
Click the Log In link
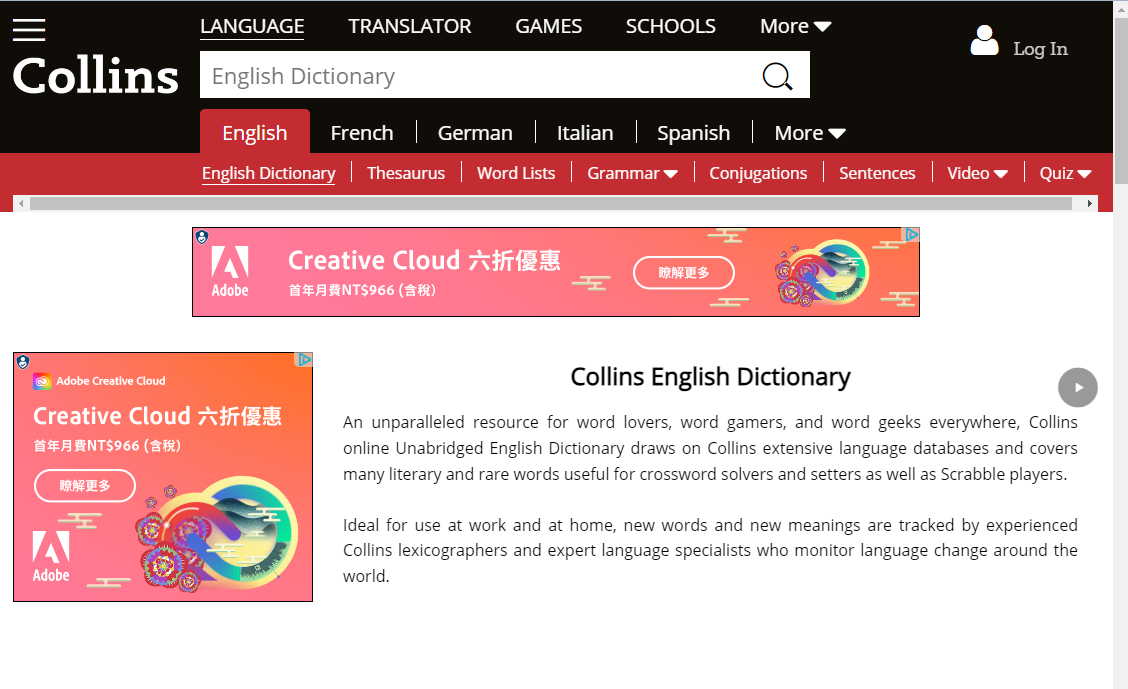pyautogui.click(x=1040, y=49)
